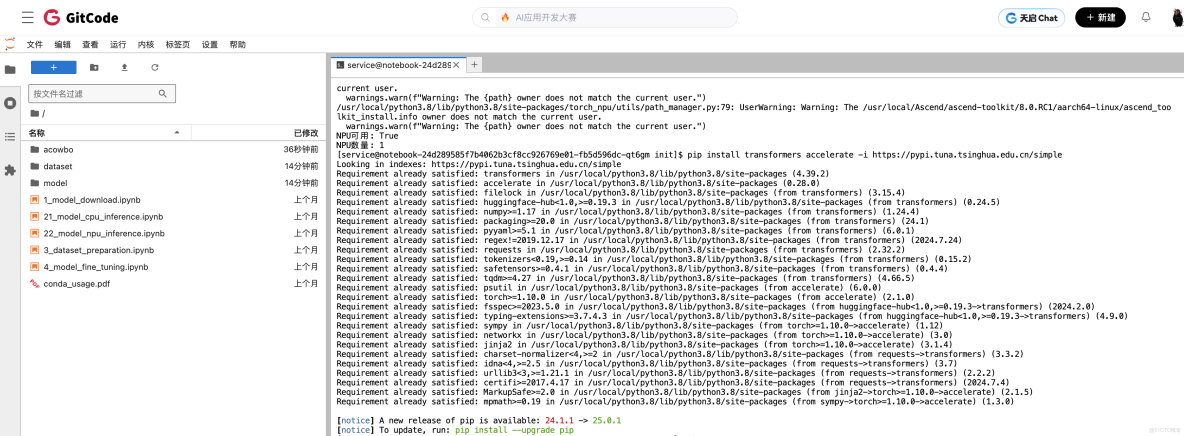Focus the 按文件名过滤 filter field
Screen dimensions: 1184x436
(102, 94)
